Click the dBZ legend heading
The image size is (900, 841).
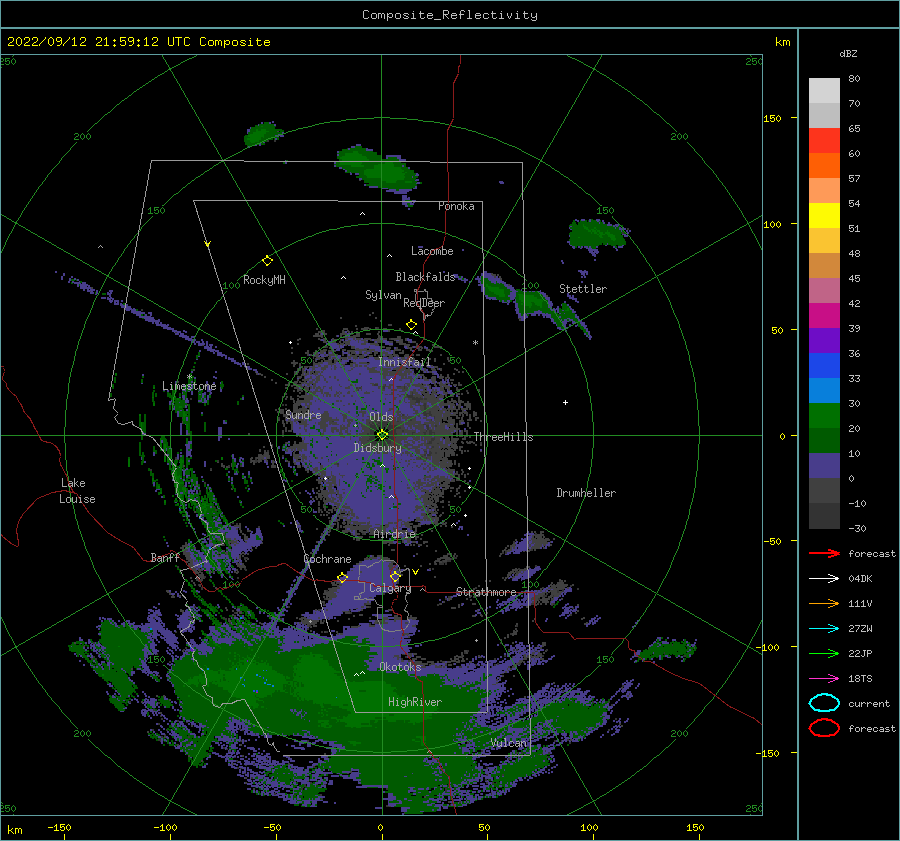click(848, 53)
